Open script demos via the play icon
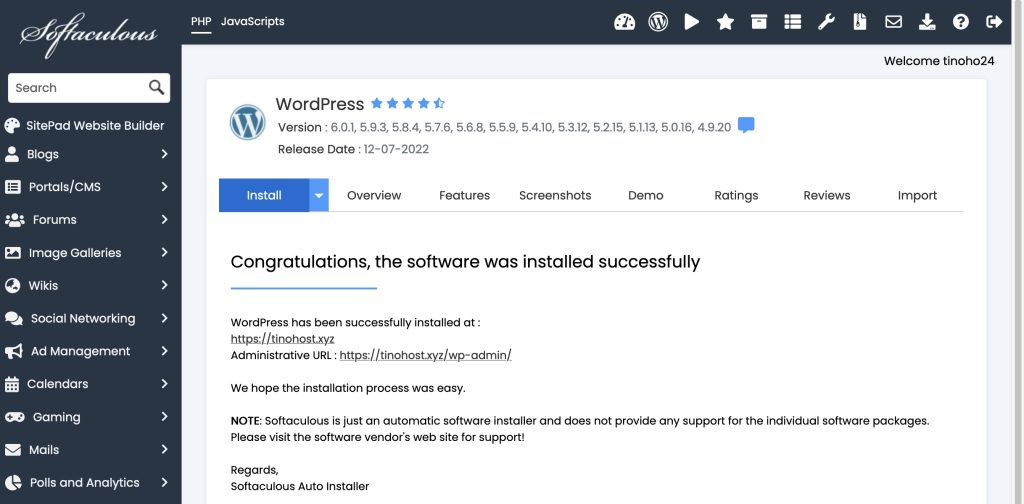The width and height of the screenshot is (1024, 504). coord(692,22)
